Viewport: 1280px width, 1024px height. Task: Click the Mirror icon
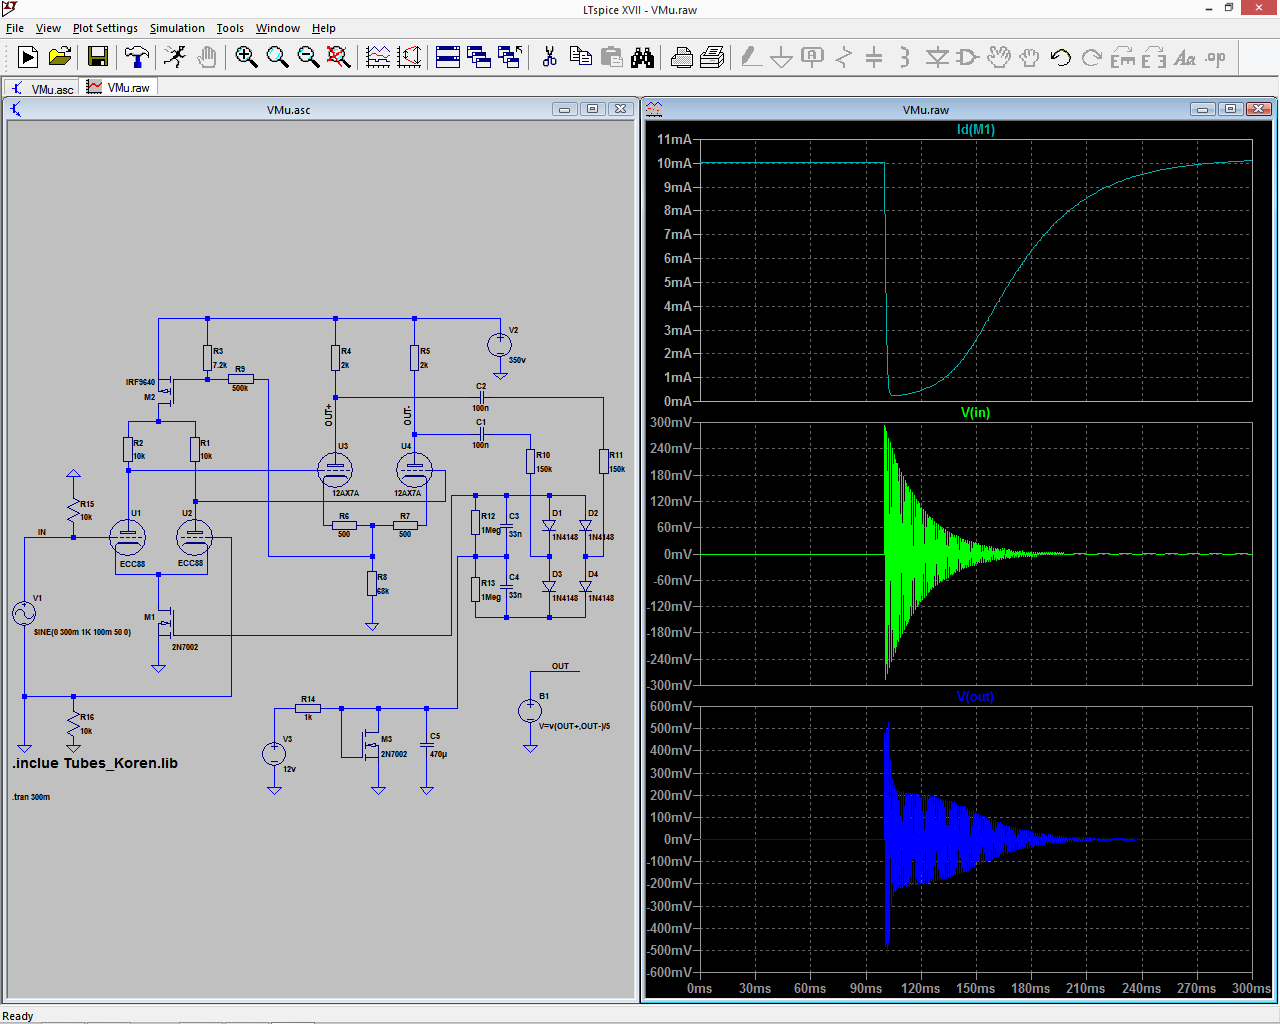click(1153, 57)
